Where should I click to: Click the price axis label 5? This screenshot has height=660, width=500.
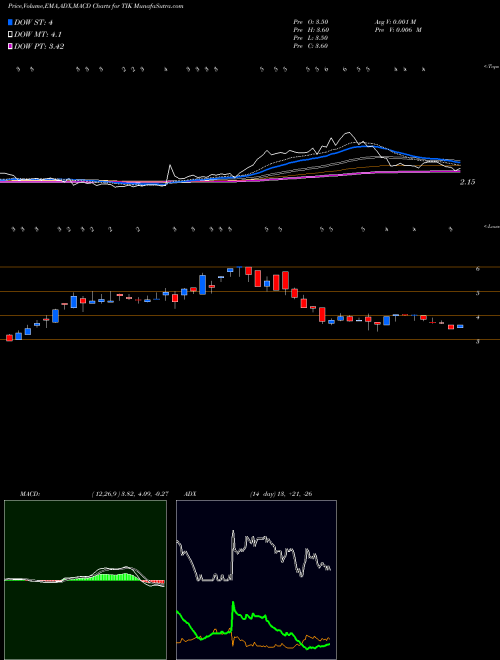(x=478, y=293)
